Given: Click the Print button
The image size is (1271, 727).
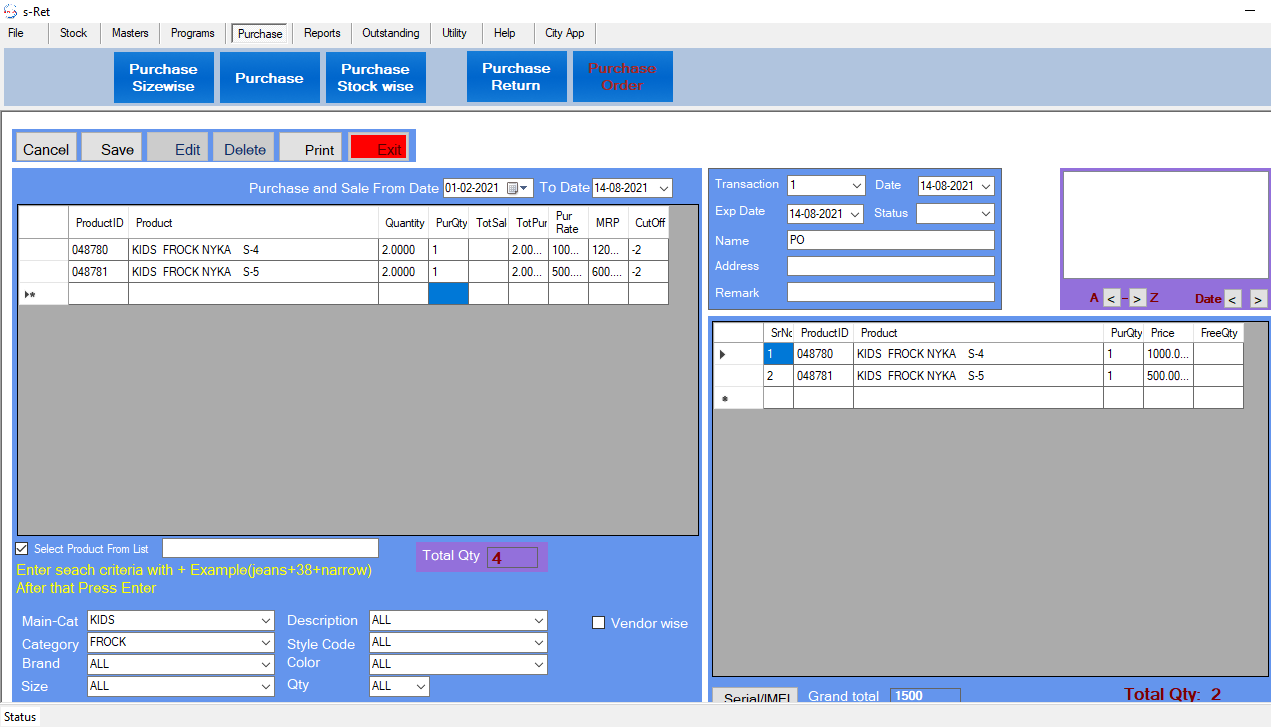Looking at the screenshot, I should (x=311, y=148).
